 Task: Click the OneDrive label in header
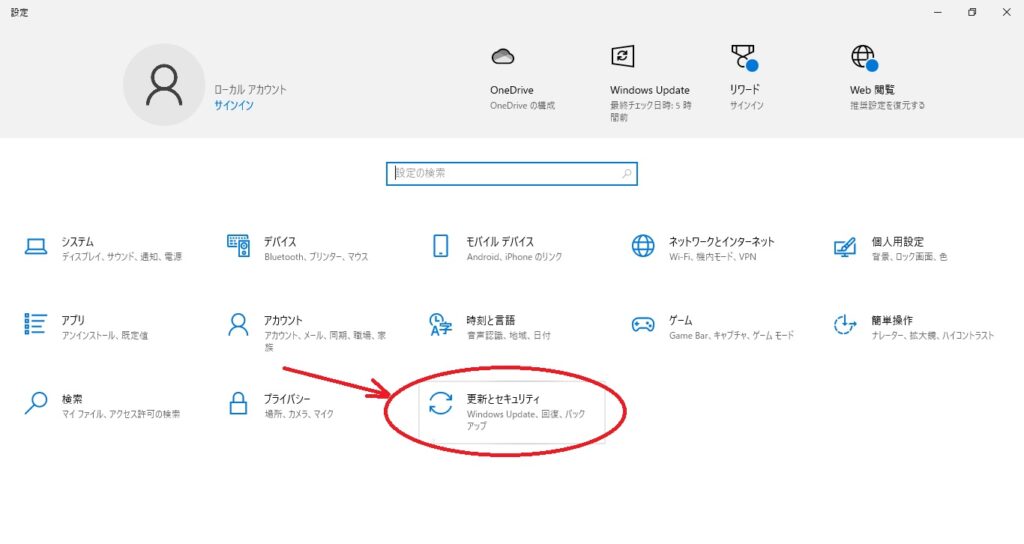click(x=512, y=90)
